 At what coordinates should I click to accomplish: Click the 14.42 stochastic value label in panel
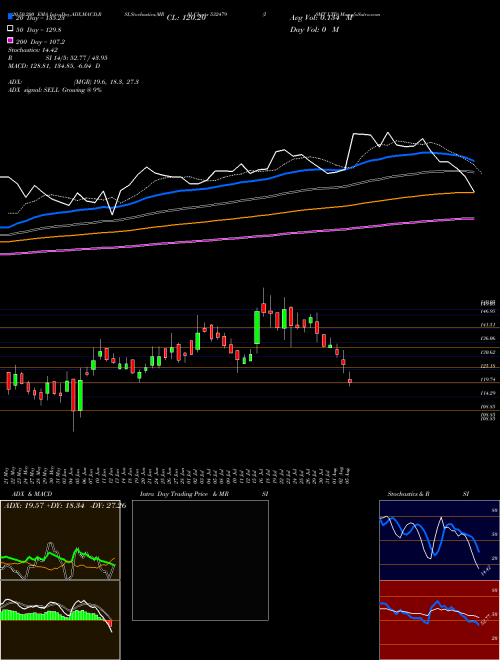point(485,571)
